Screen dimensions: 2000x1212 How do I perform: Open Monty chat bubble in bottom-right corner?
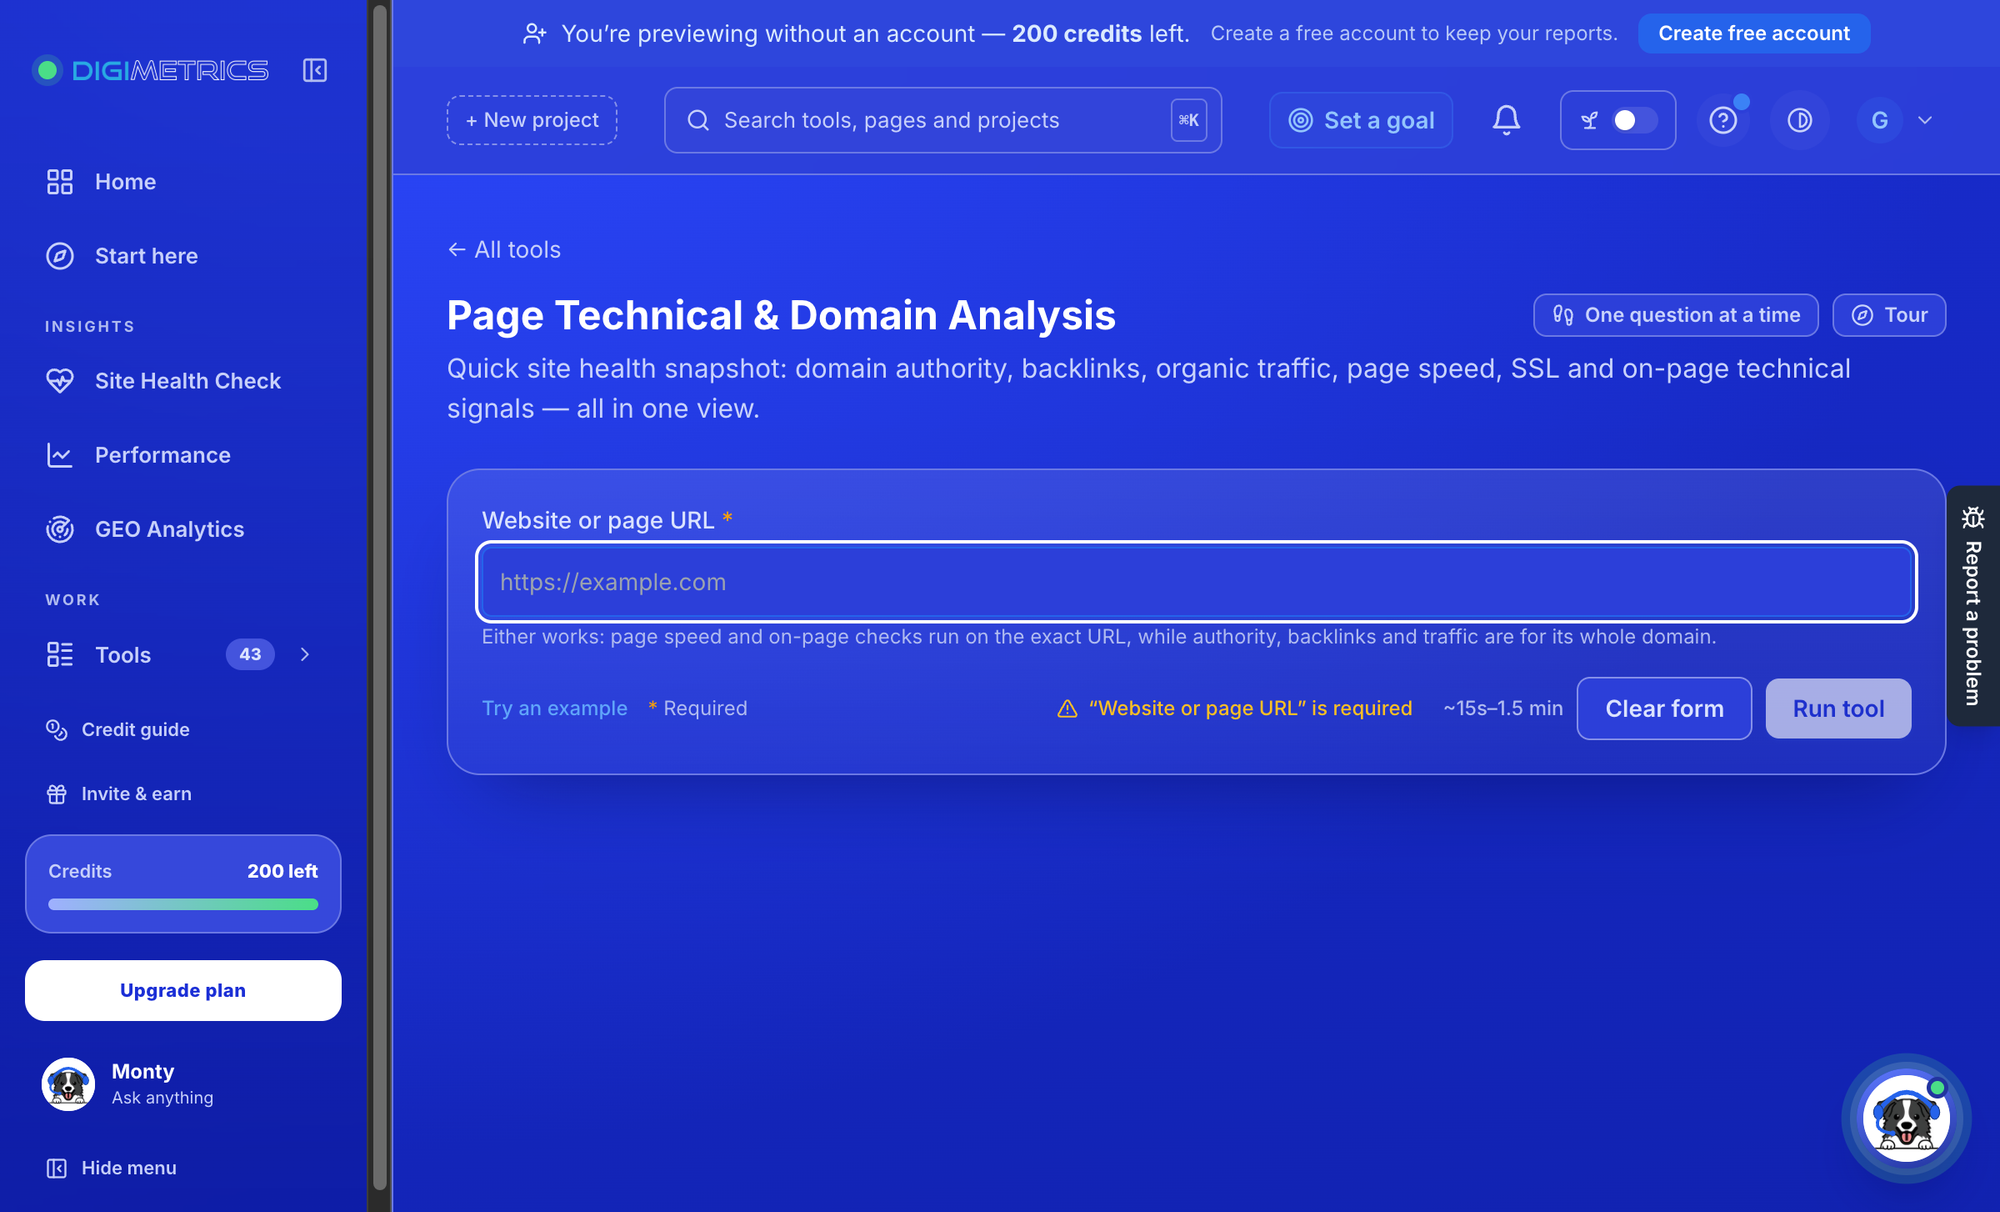point(1906,1118)
